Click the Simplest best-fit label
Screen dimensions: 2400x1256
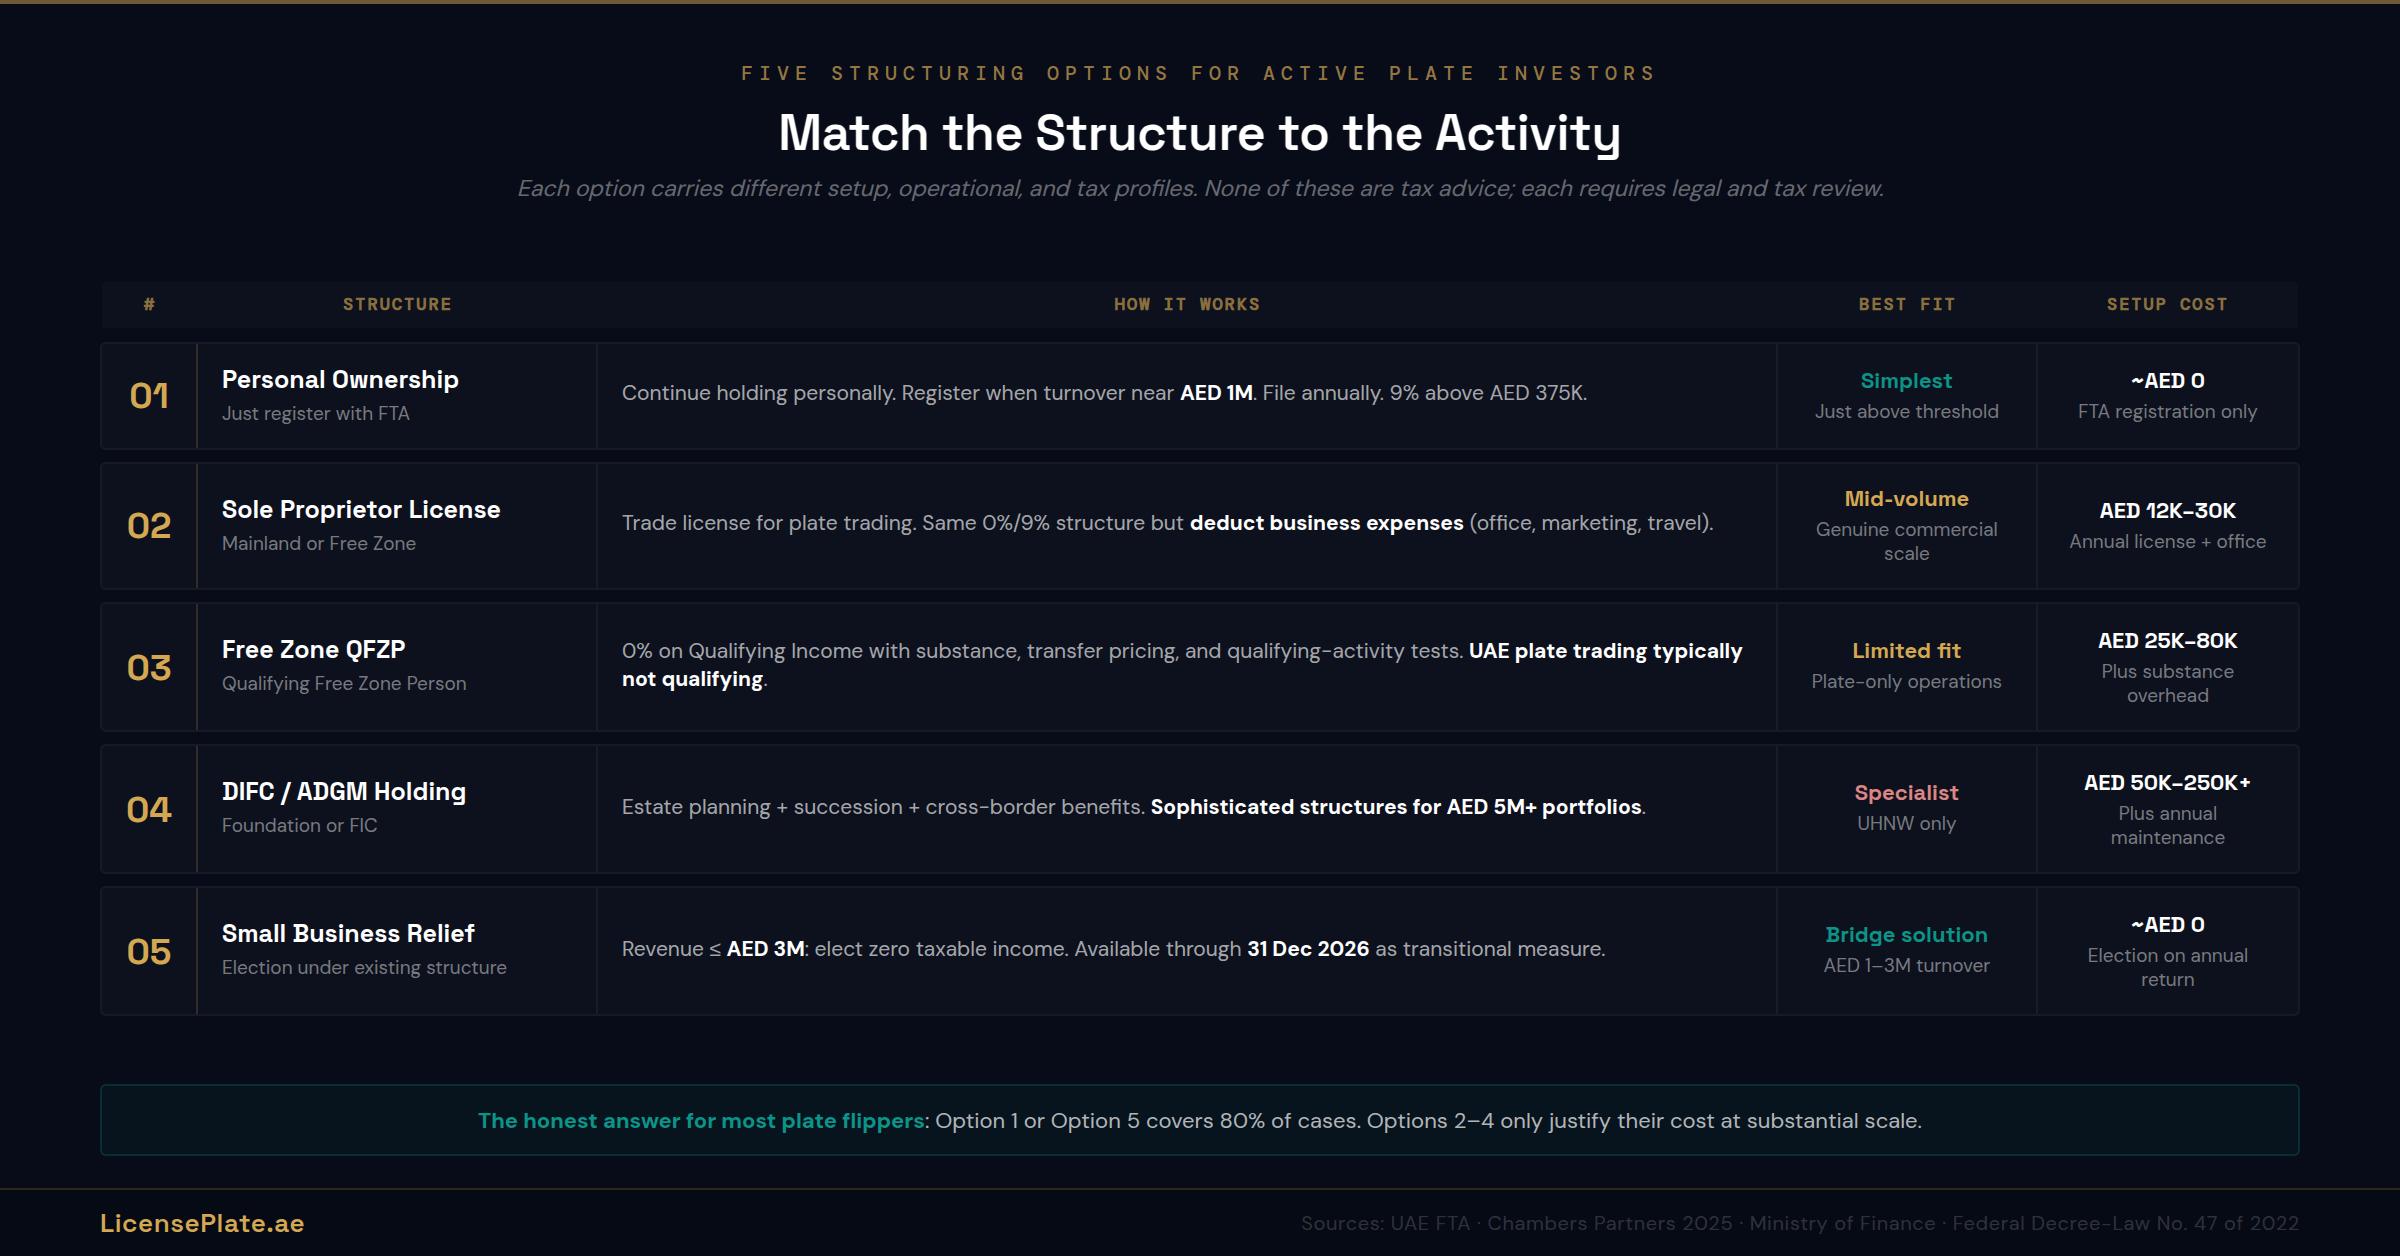[1906, 381]
